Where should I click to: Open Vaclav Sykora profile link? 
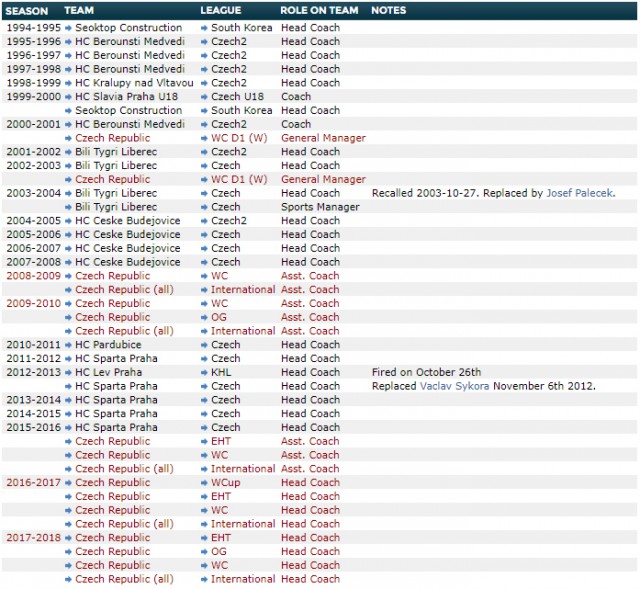(x=454, y=386)
